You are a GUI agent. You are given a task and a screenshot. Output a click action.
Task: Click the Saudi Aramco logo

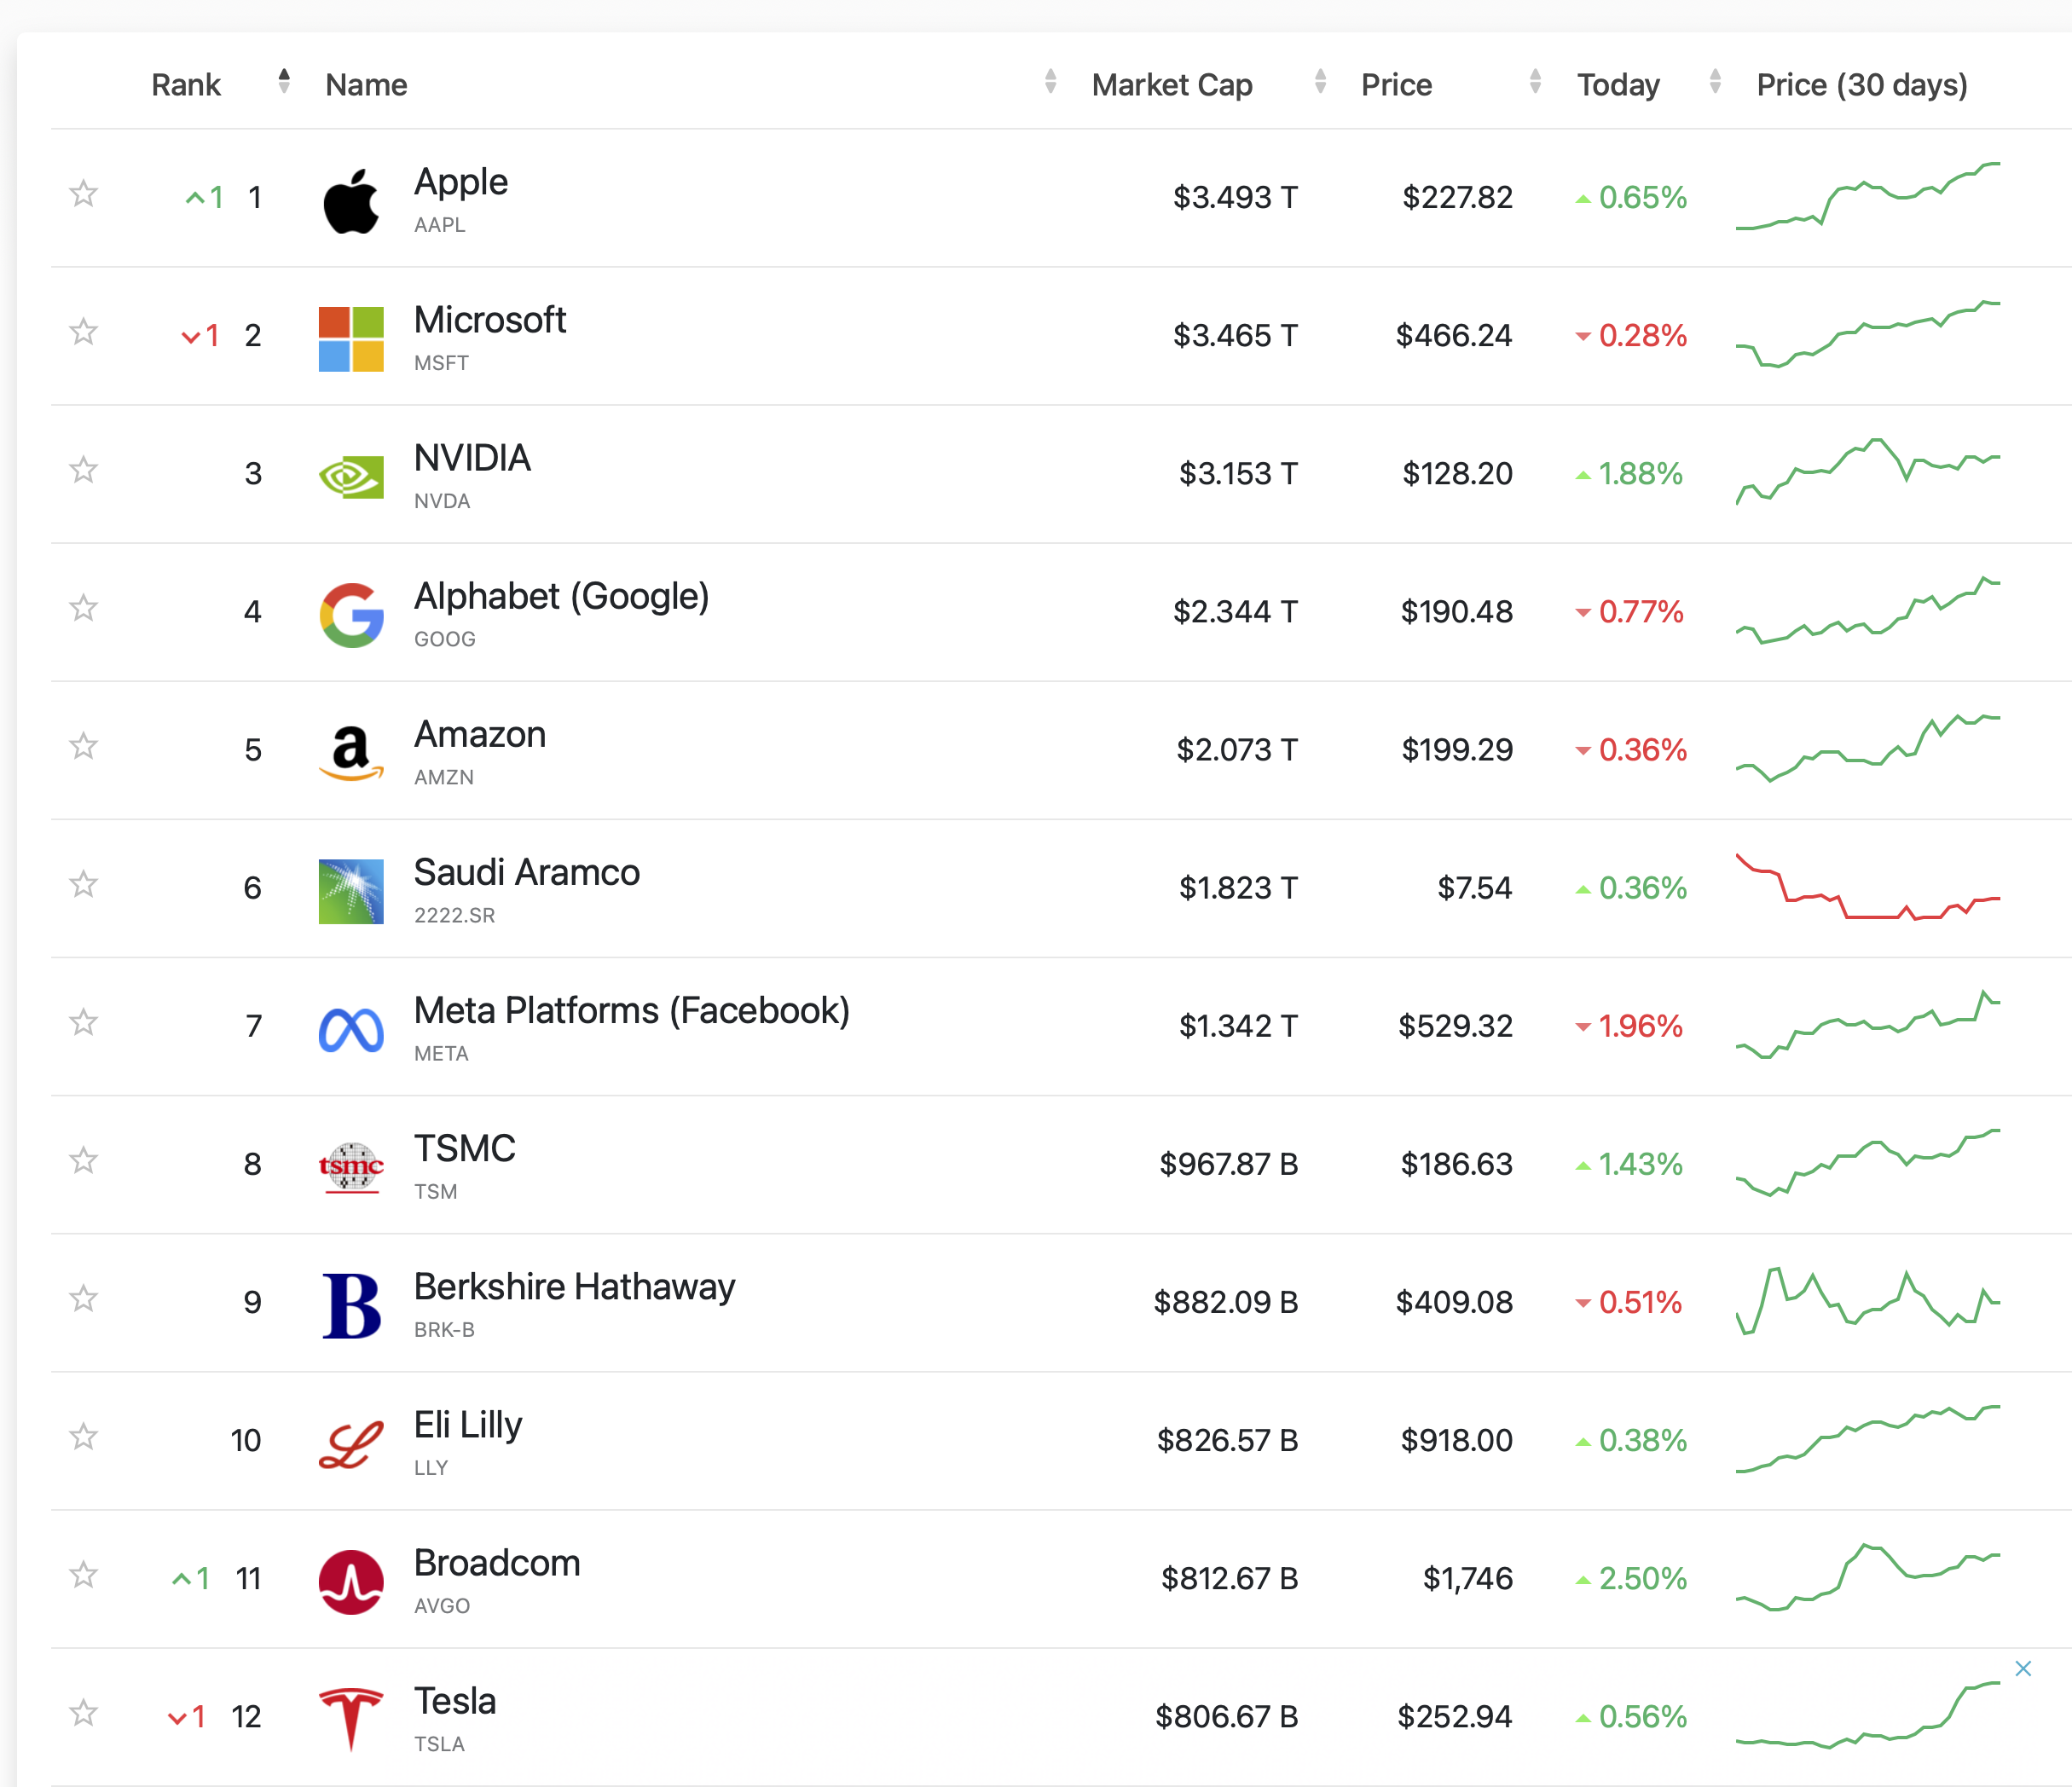point(351,891)
